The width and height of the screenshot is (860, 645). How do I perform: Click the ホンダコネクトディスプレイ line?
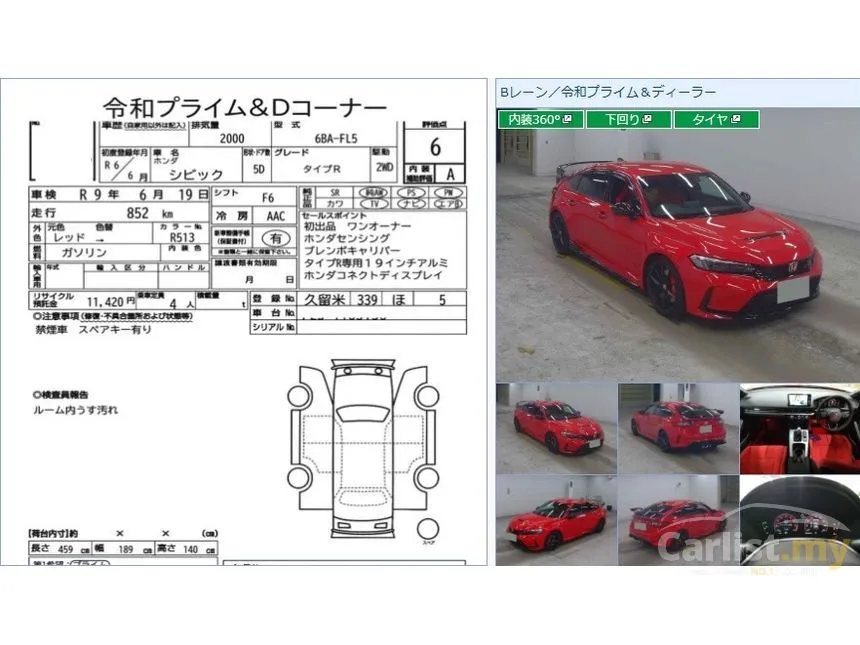[373, 275]
